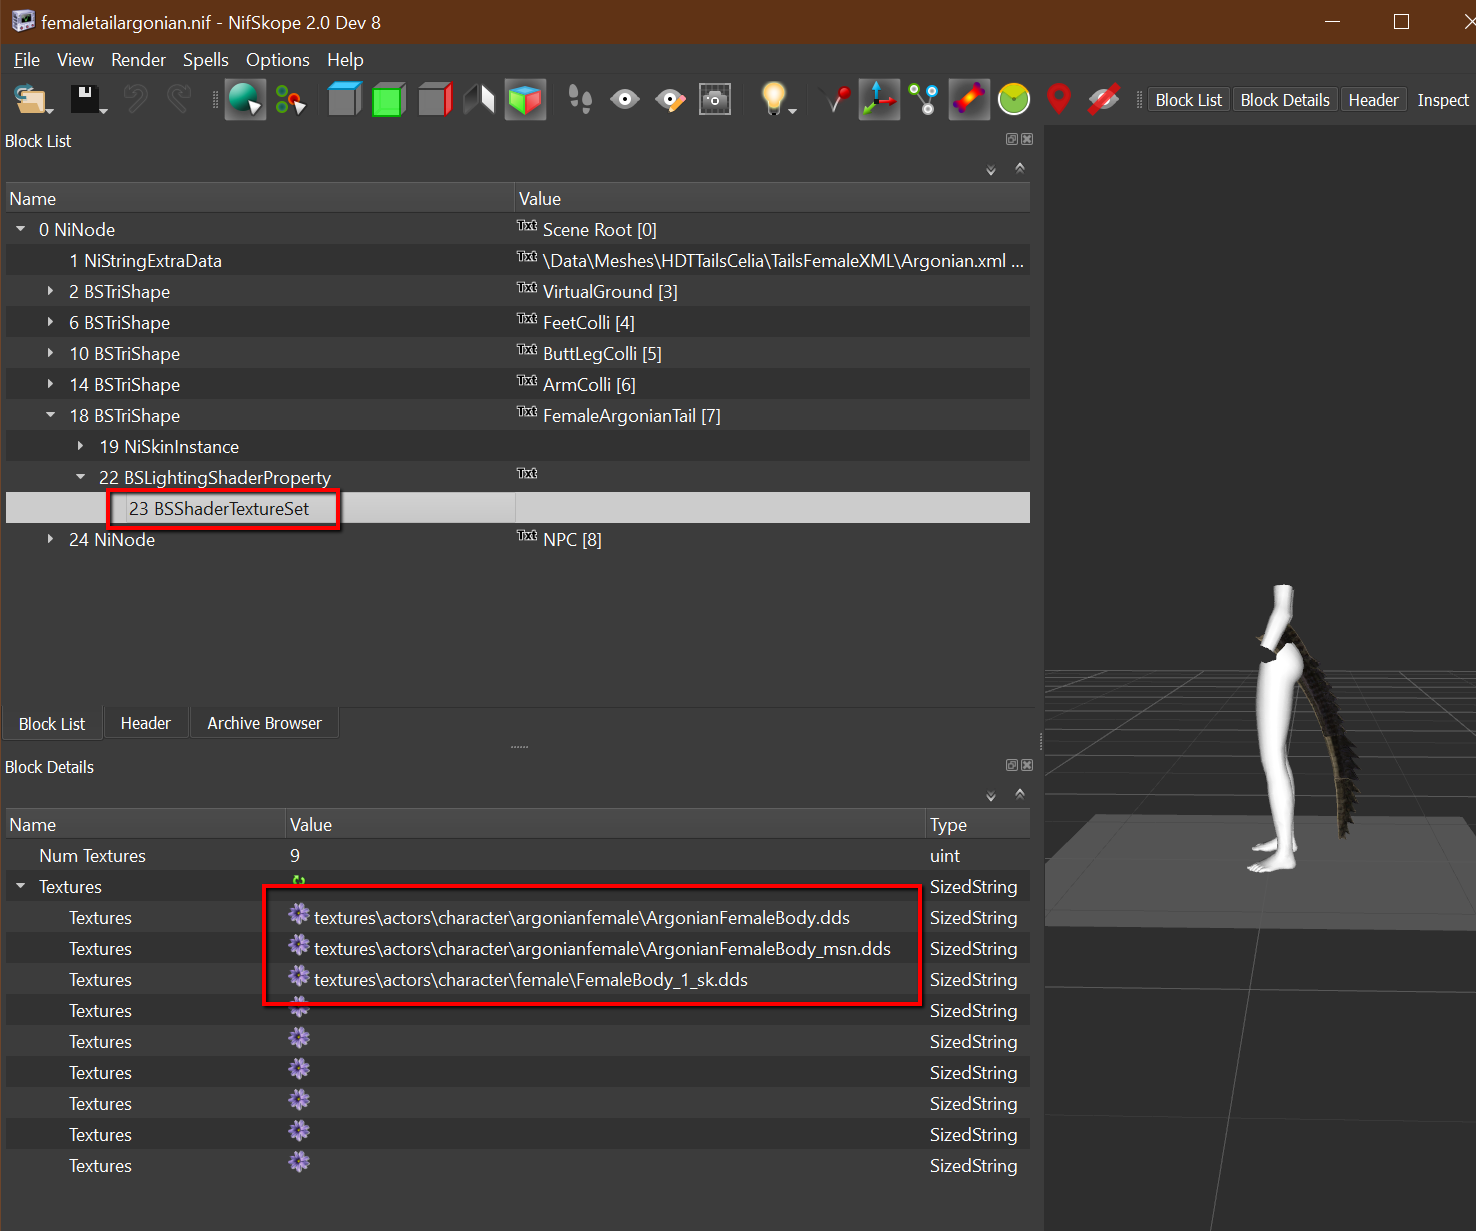Screen dimensions: 1476x1231
Task: Click the Undo arrow icon
Action: [x=135, y=99]
